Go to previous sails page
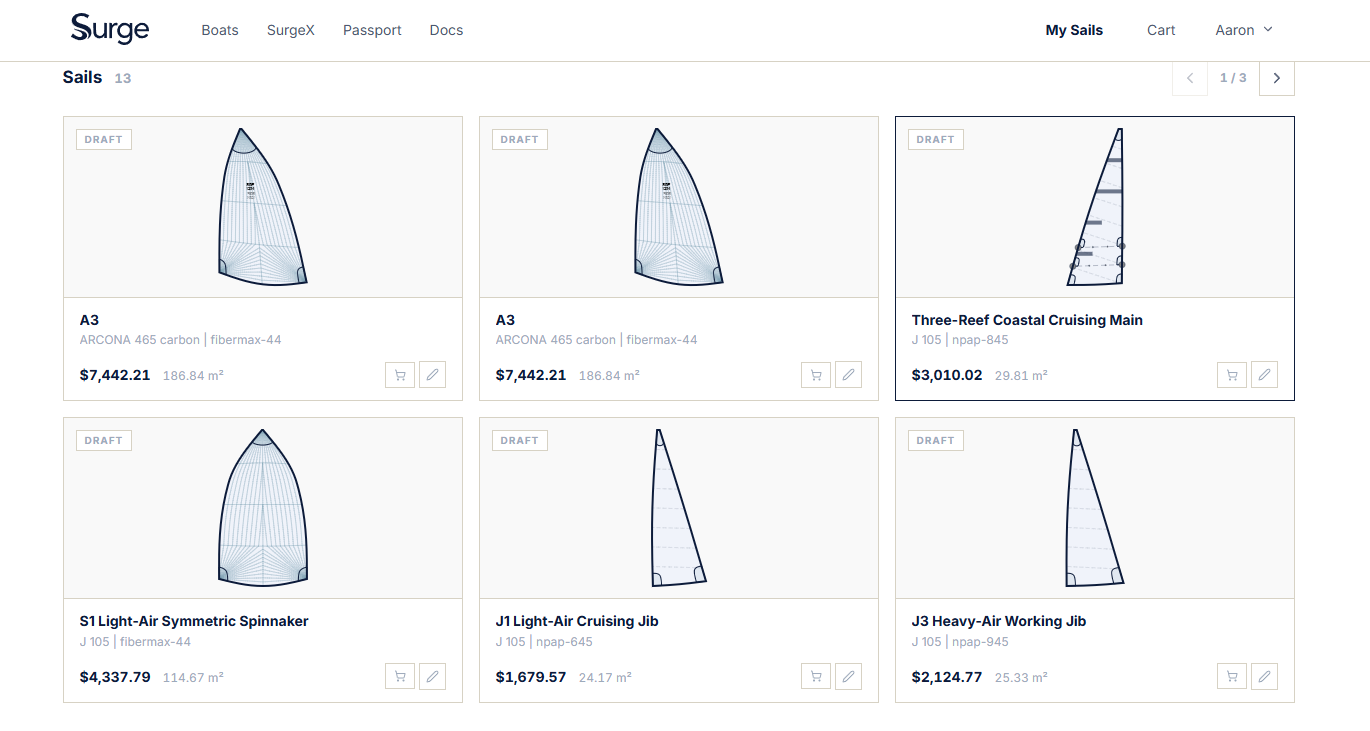This screenshot has height=731, width=1370. tap(1190, 78)
